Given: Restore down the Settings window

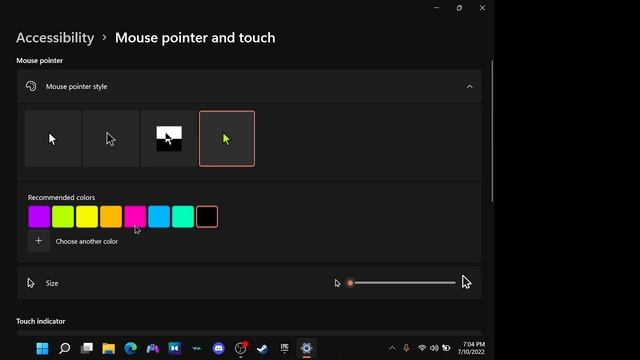Looking at the screenshot, I should point(459,8).
